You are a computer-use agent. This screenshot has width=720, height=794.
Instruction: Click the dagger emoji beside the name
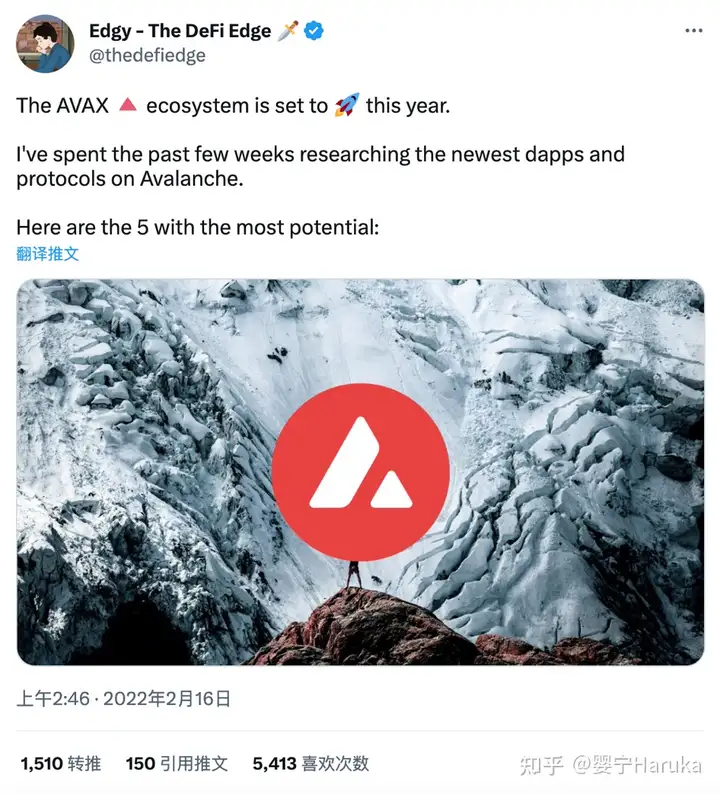pyautogui.click(x=288, y=31)
